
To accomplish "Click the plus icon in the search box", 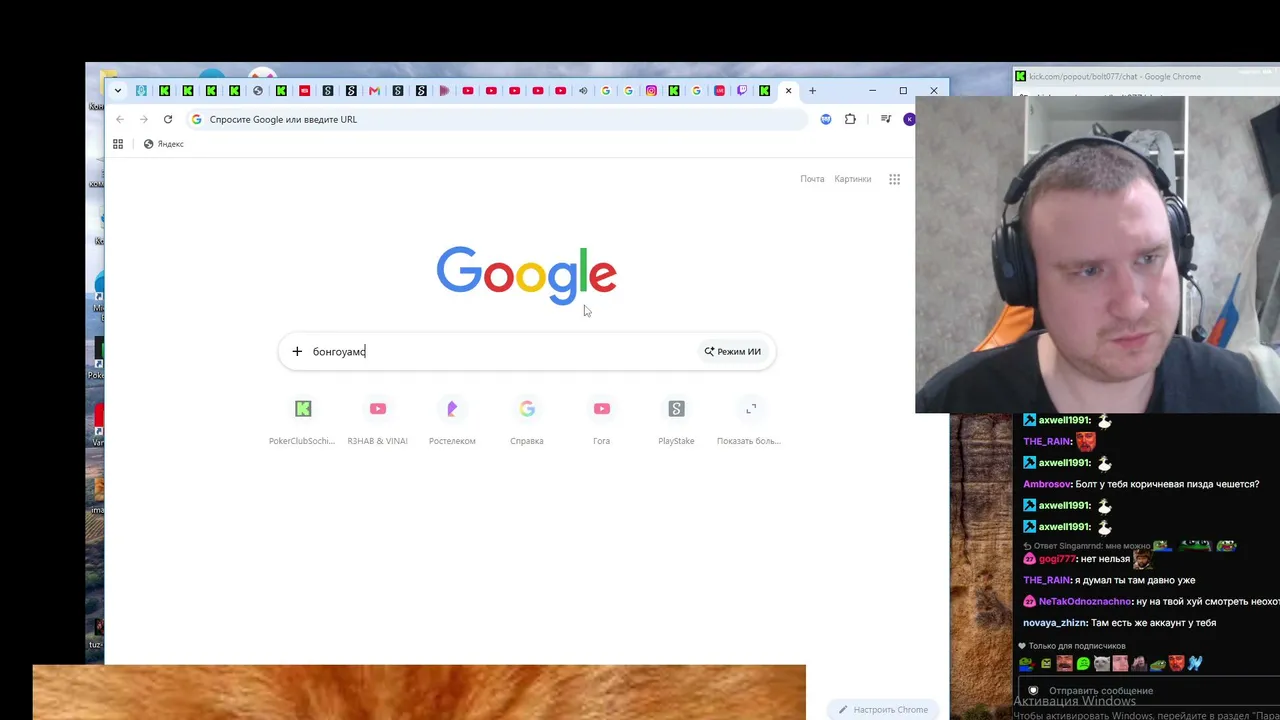I will point(297,351).
